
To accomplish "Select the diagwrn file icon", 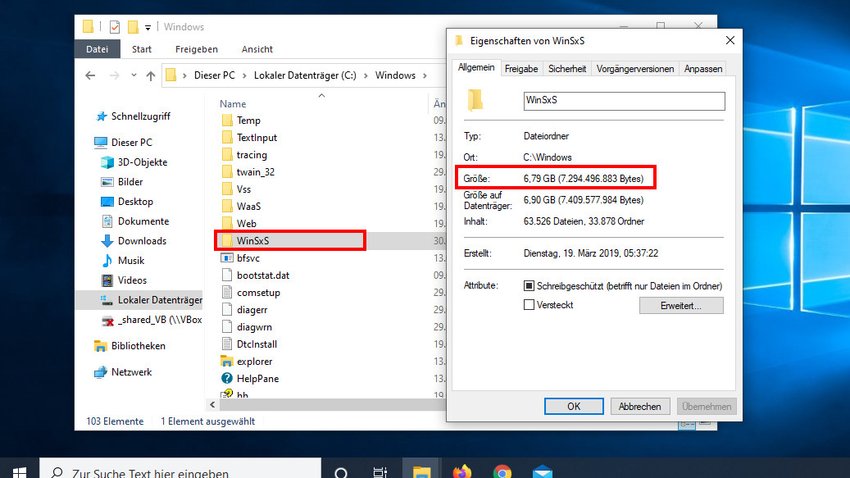I will point(227,327).
